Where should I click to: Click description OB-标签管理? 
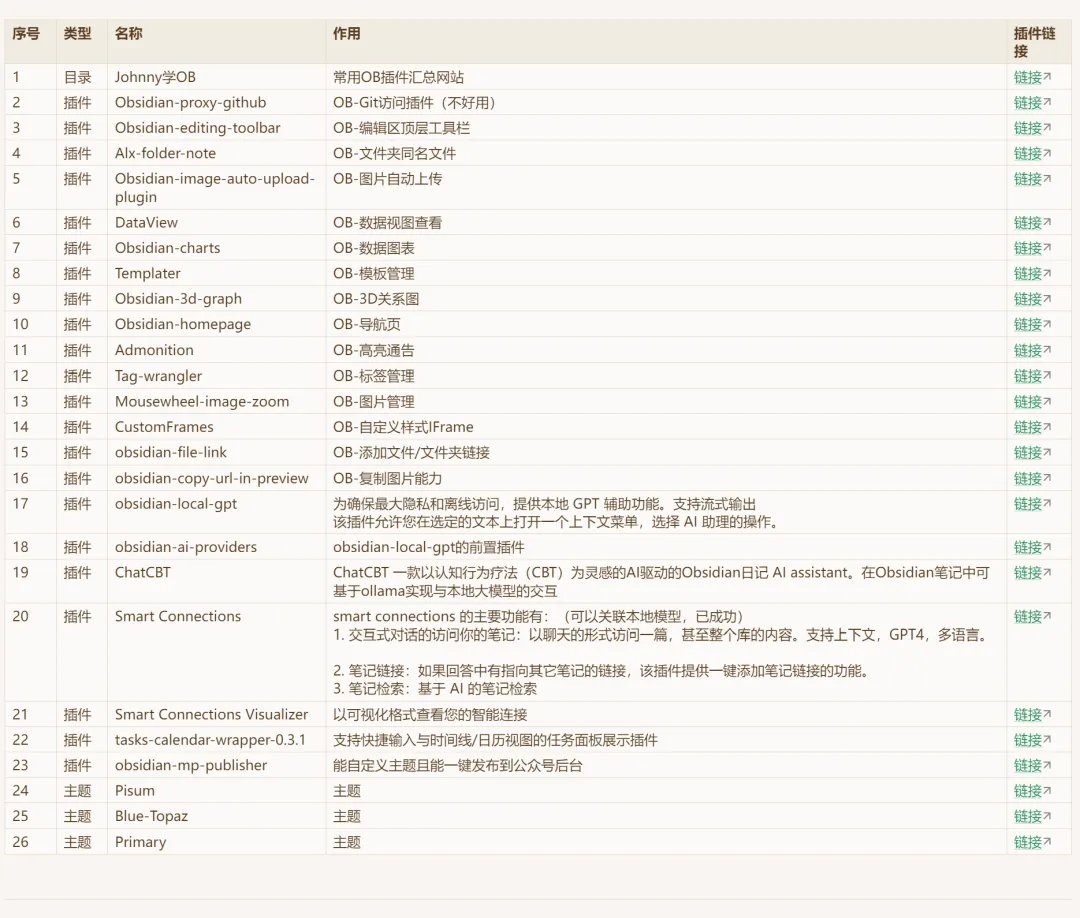tap(373, 376)
